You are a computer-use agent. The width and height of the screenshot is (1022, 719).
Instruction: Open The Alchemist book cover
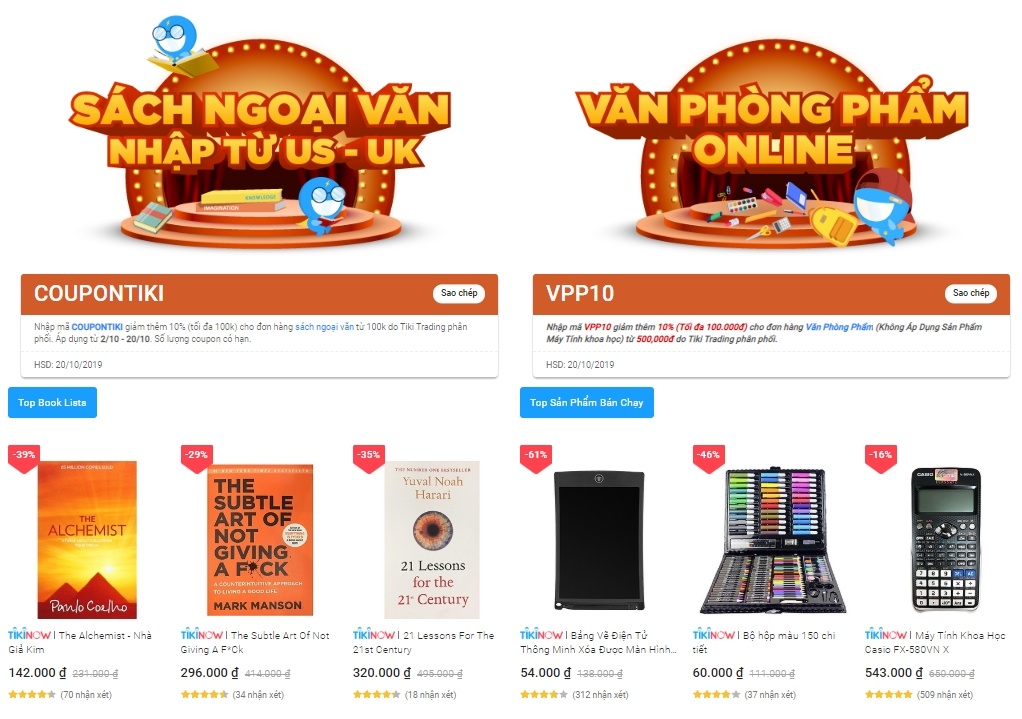(x=87, y=540)
